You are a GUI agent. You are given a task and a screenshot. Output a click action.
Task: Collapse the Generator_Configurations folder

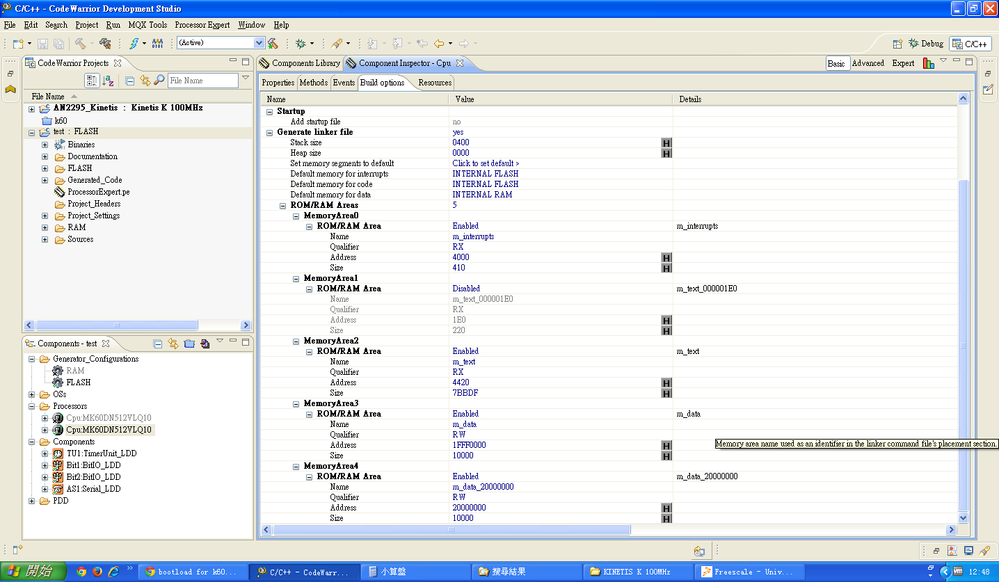[31, 360]
